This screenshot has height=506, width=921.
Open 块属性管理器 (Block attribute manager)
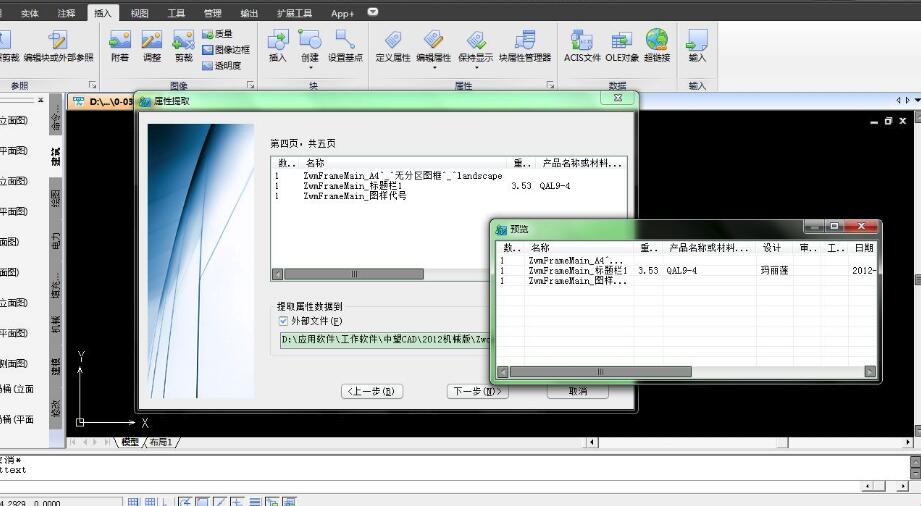click(525, 46)
